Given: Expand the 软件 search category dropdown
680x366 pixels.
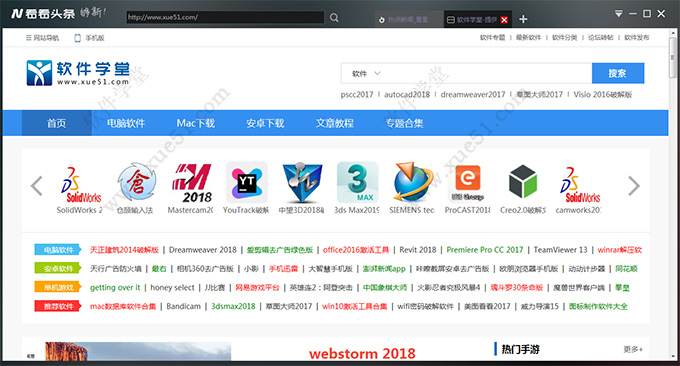Looking at the screenshot, I should pyautogui.click(x=366, y=73).
